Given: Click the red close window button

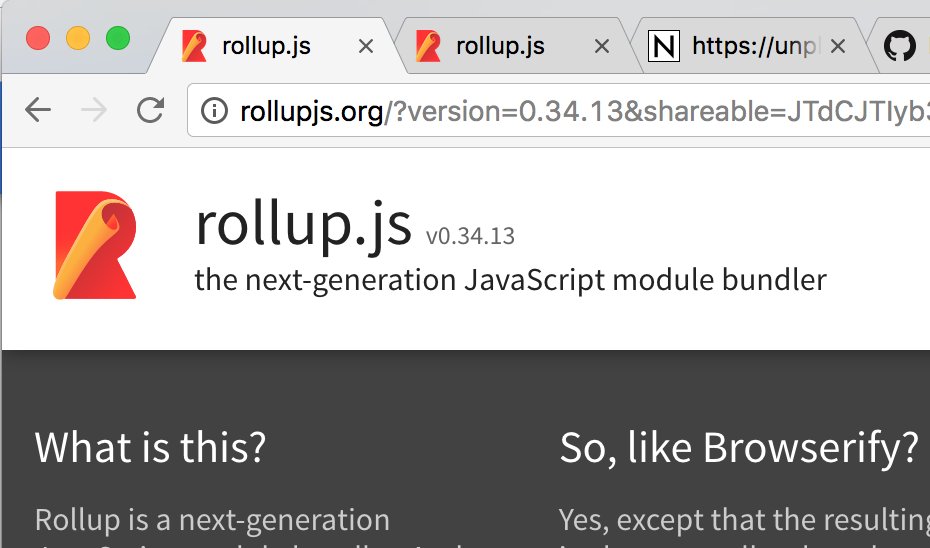Looking at the screenshot, I should [x=38, y=39].
